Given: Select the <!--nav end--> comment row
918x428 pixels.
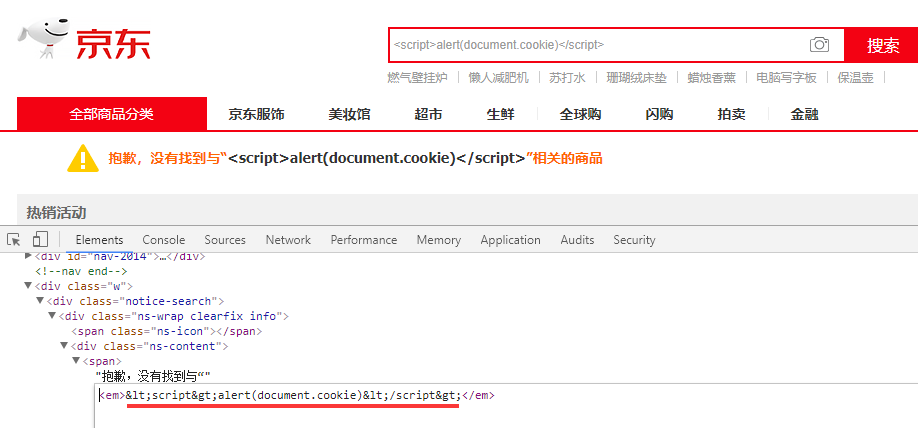Looking at the screenshot, I should coord(81,271).
